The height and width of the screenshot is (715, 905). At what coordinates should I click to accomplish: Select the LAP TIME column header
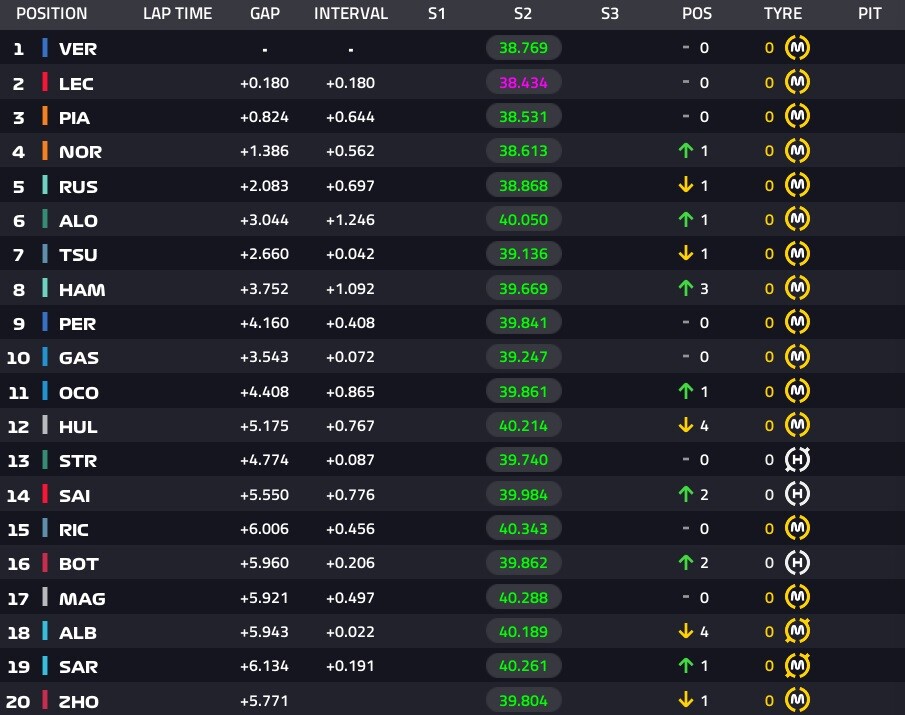(x=177, y=13)
